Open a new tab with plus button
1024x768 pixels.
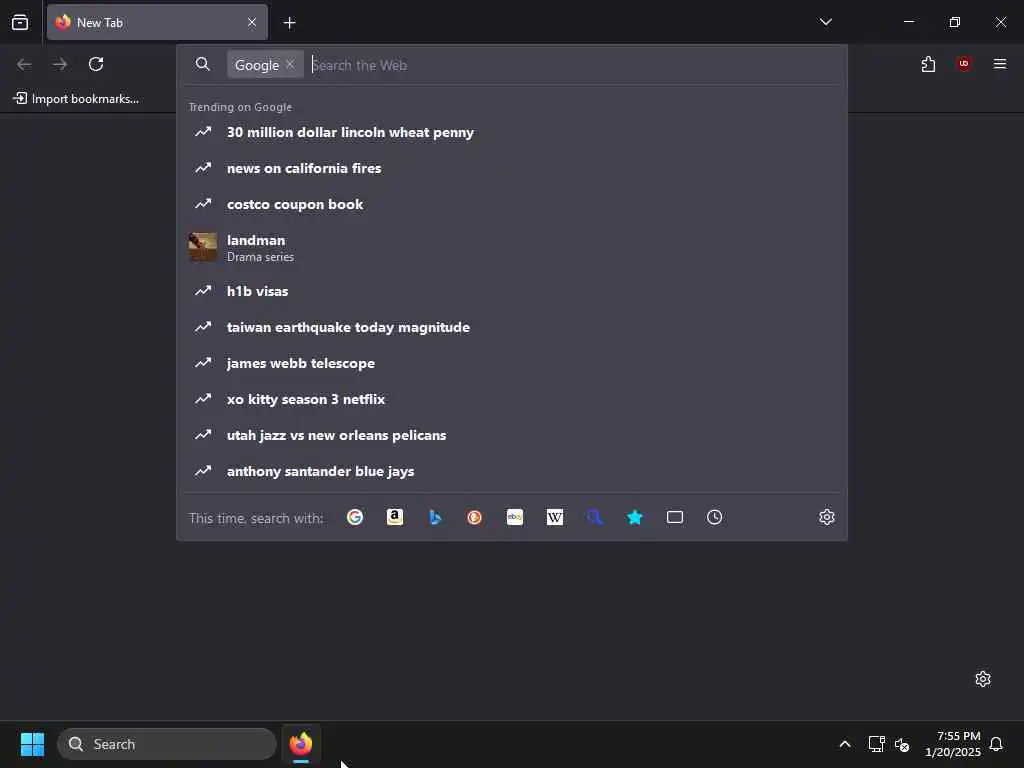point(289,23)
